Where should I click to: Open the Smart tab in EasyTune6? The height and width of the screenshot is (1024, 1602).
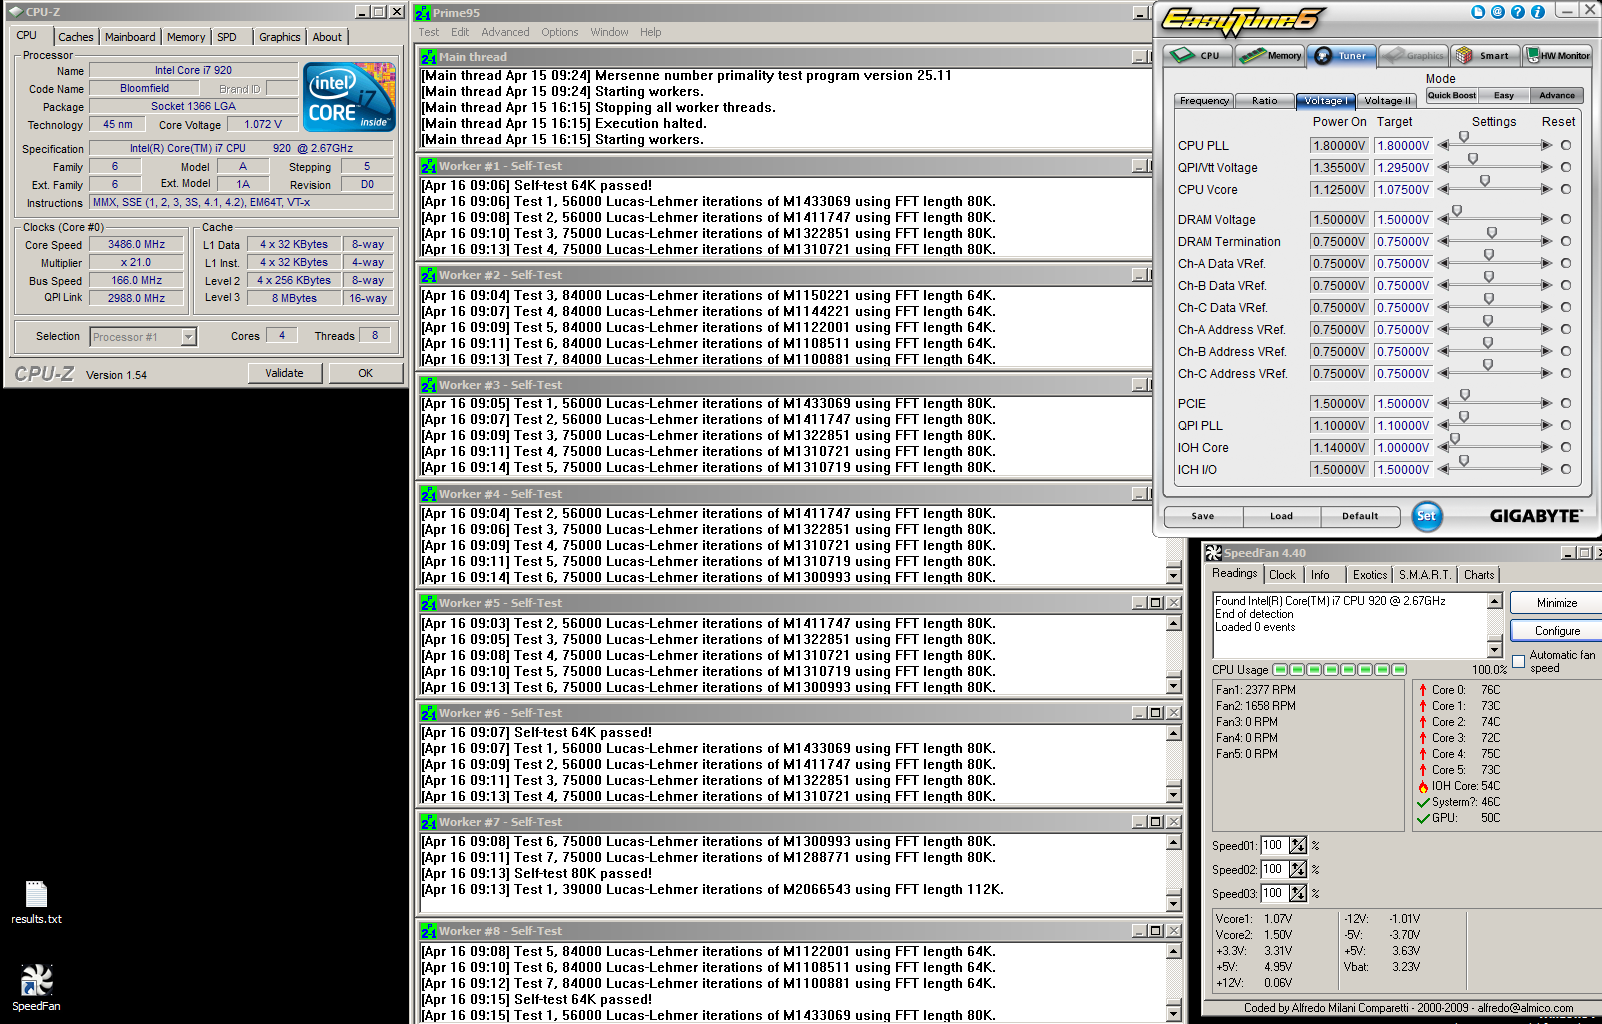click(1485, 55)
